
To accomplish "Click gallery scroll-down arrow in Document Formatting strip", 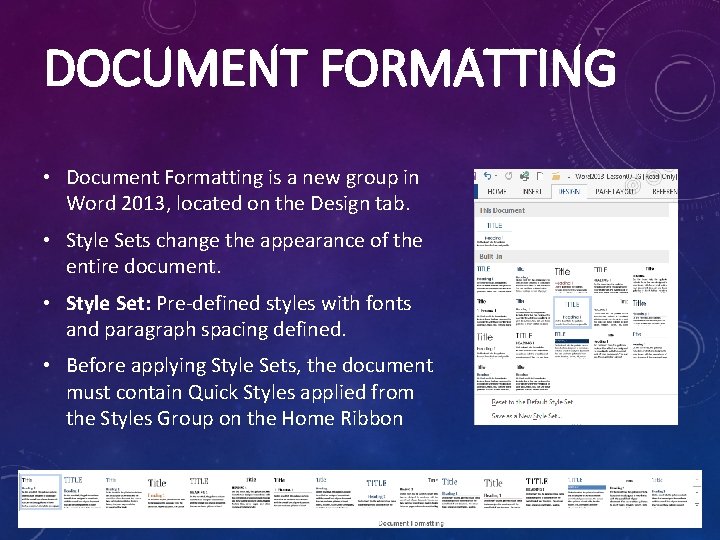I will point(697,492).
